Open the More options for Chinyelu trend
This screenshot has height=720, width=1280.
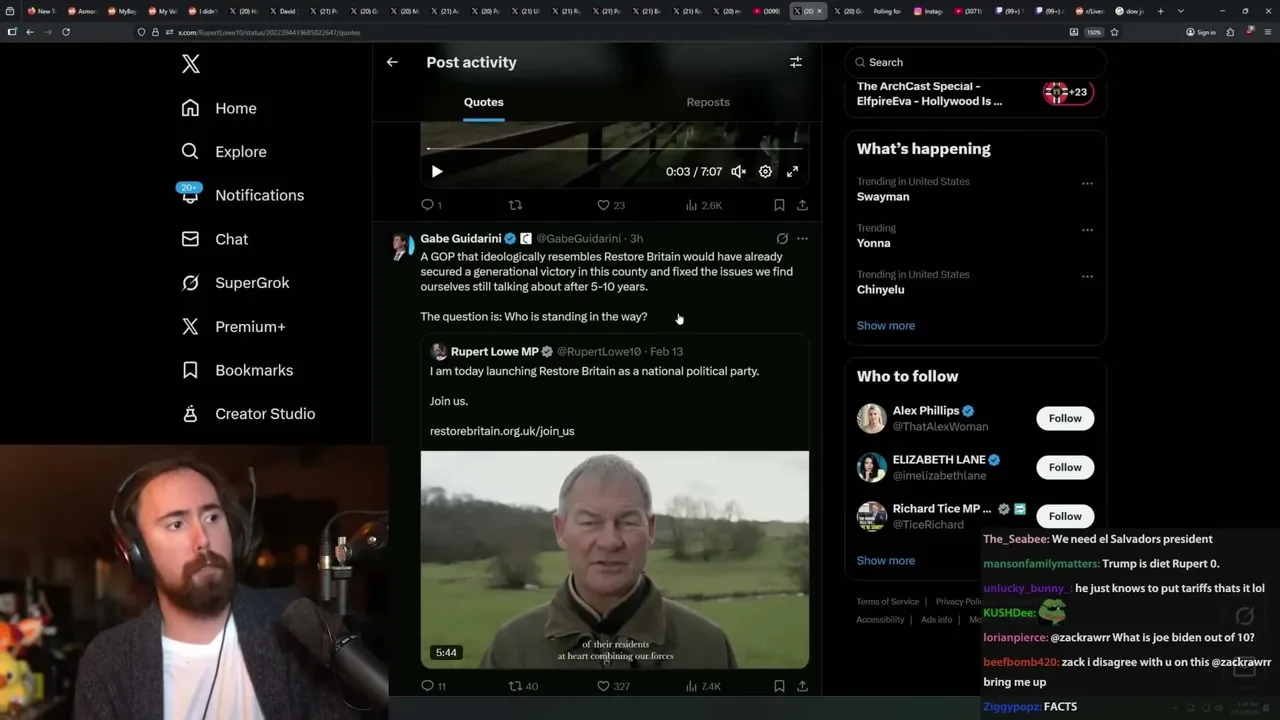[1087, 276]
